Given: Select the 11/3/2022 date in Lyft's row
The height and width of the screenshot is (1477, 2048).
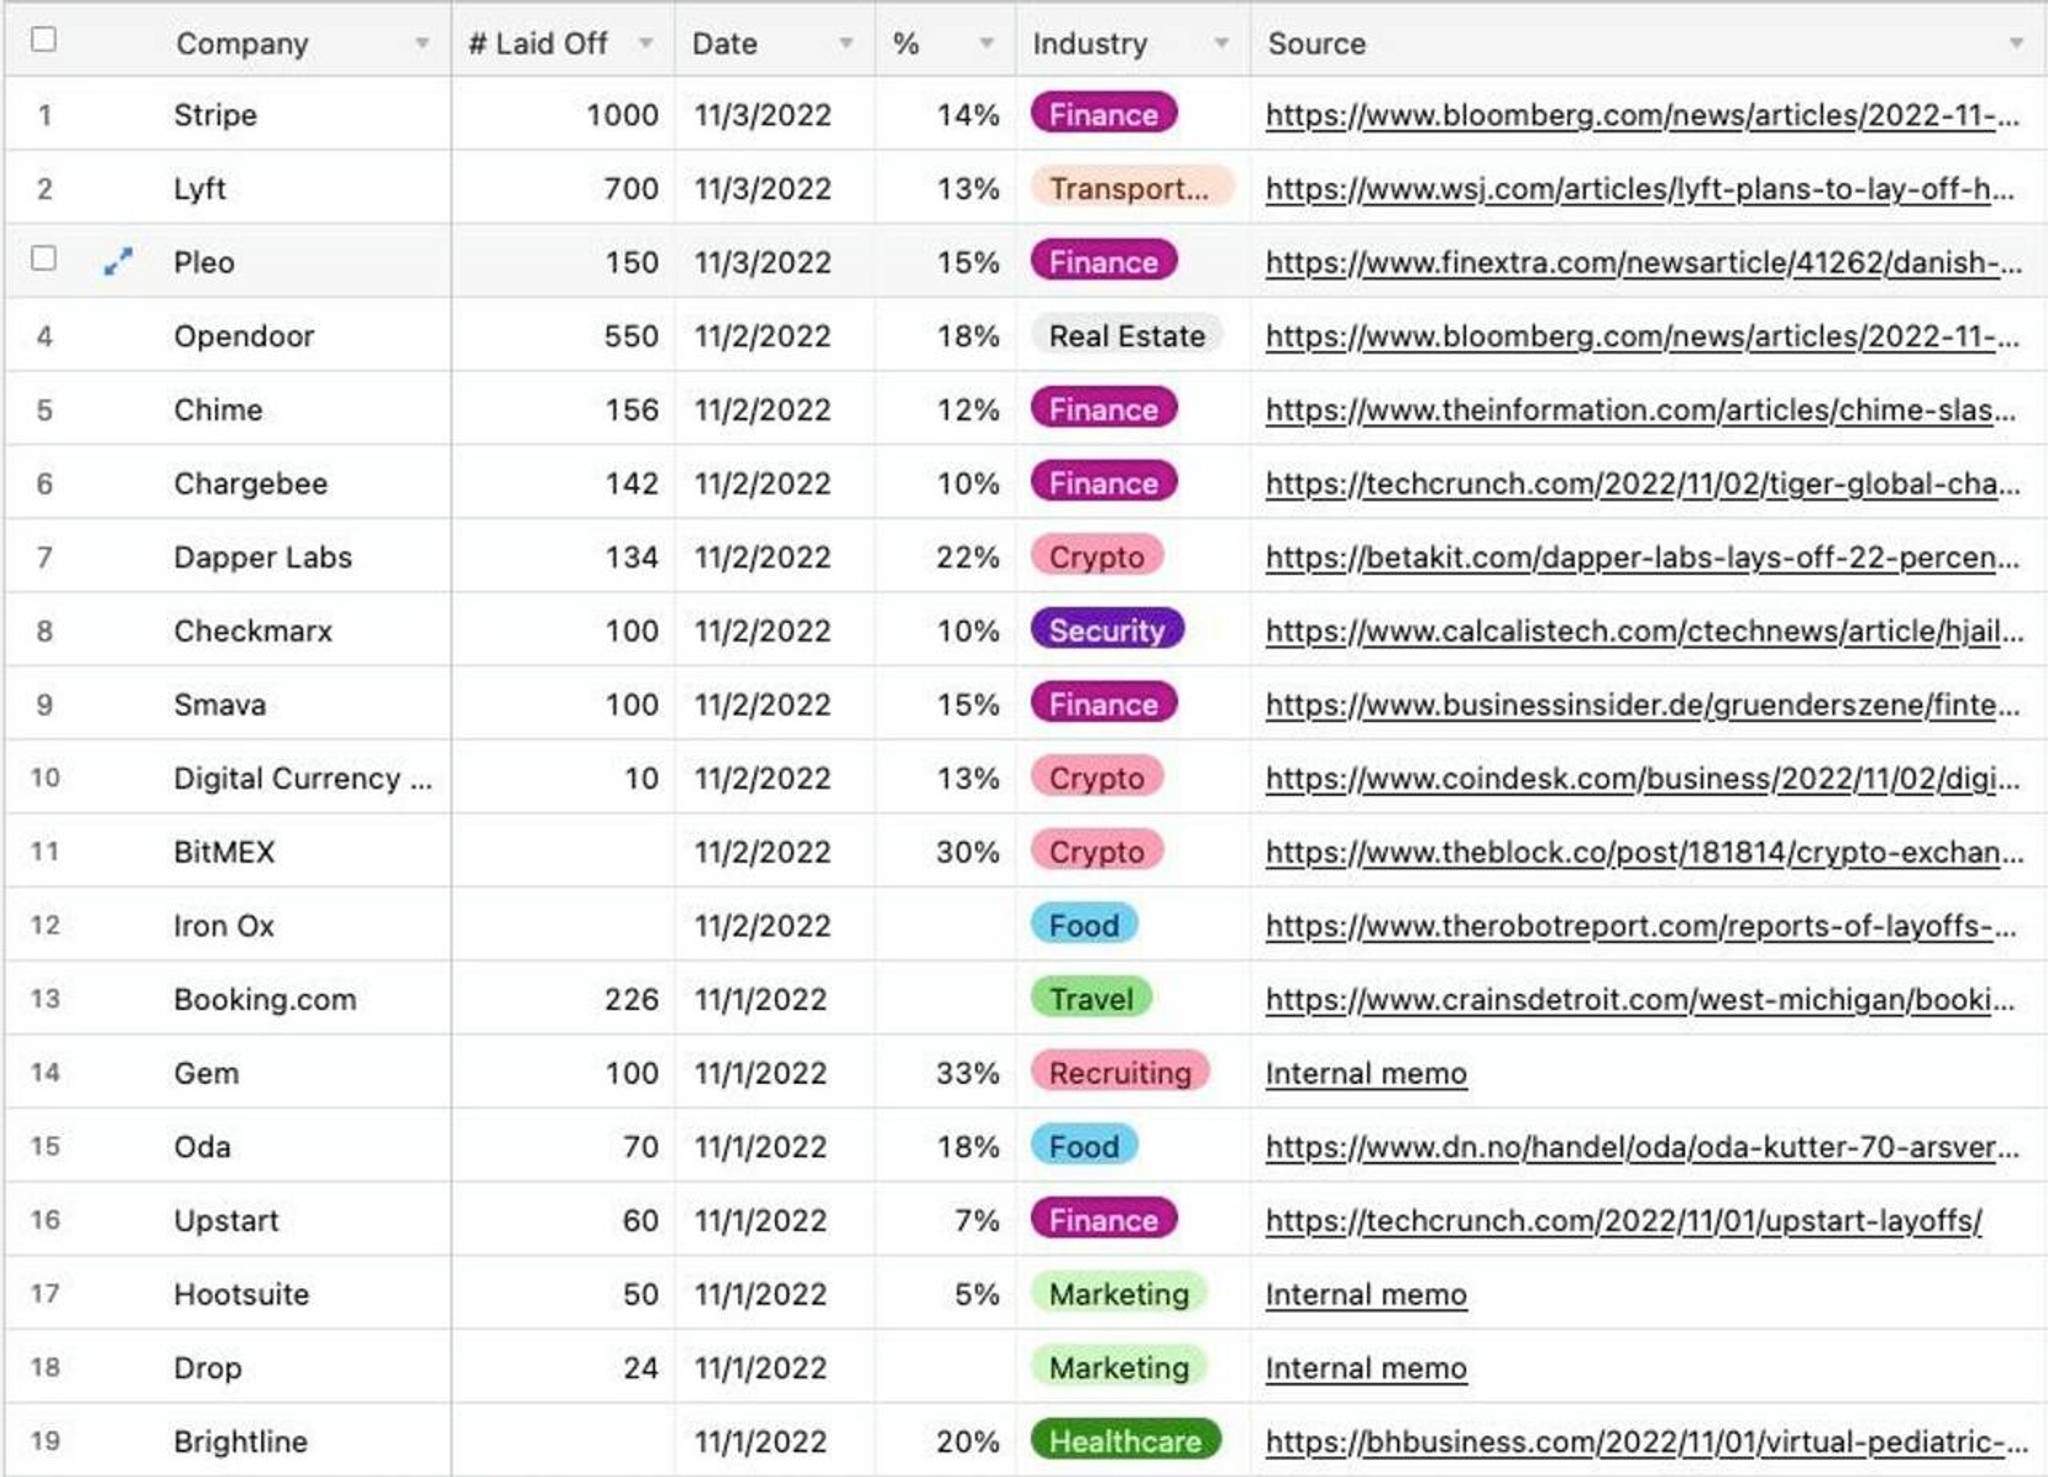Looking at the screenshot, I should pyautogui.click(x=763, y=189).
